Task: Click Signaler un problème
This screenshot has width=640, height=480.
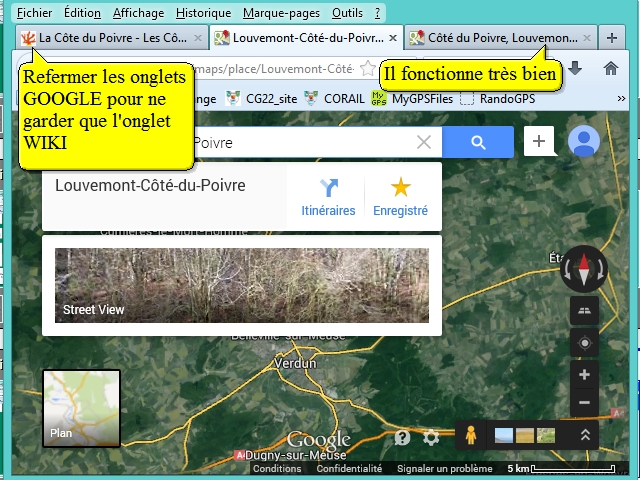Action: (x=444, y=469)
